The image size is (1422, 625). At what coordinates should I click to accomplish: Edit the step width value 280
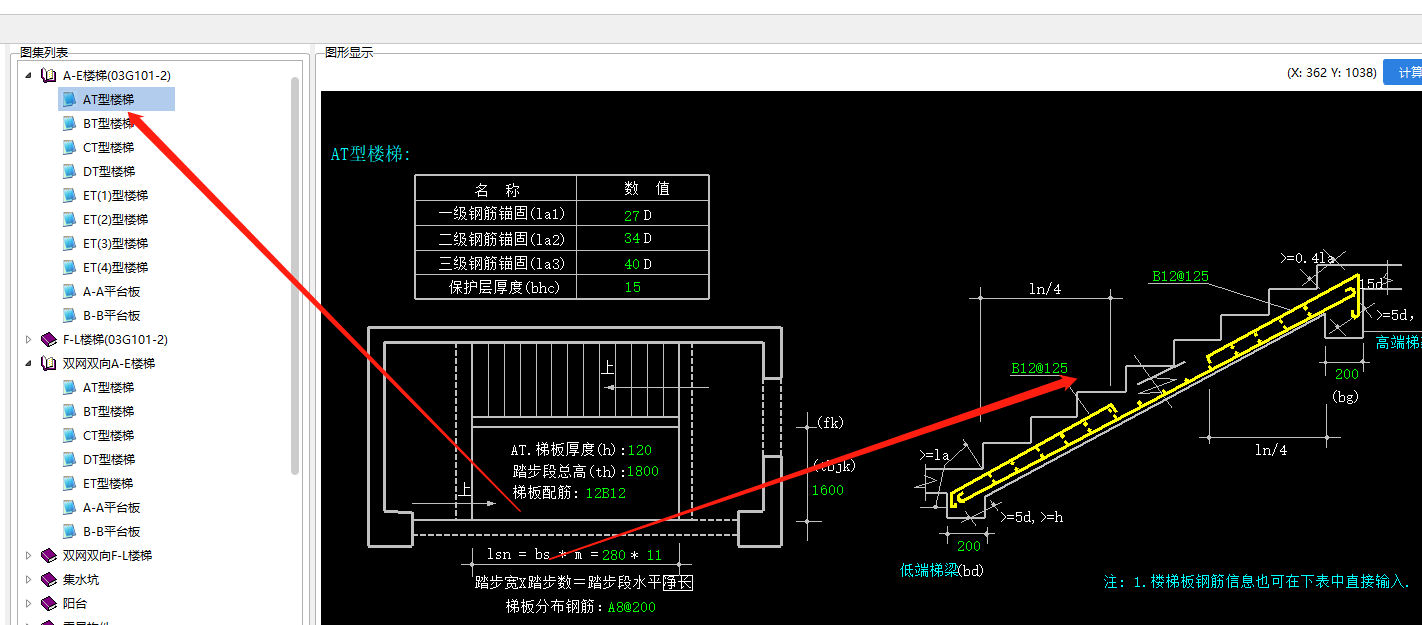pos(613,554)
